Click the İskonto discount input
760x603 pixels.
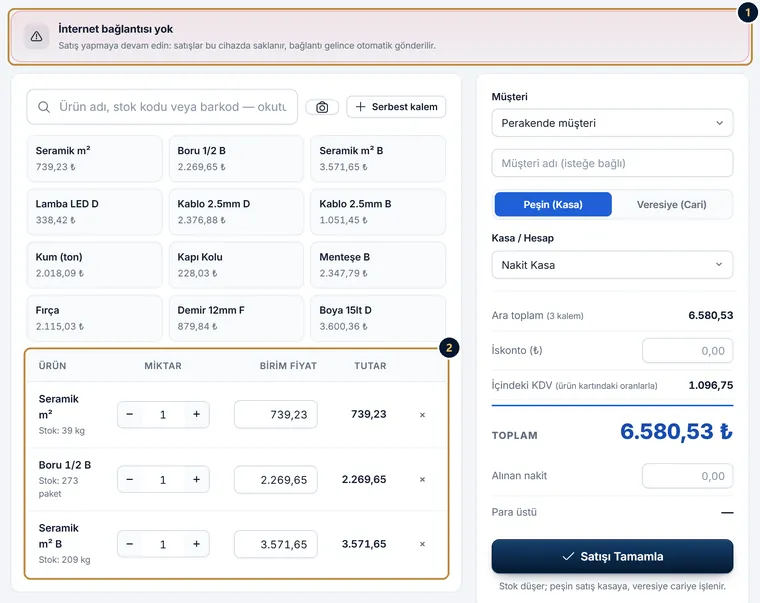point(687,350)
